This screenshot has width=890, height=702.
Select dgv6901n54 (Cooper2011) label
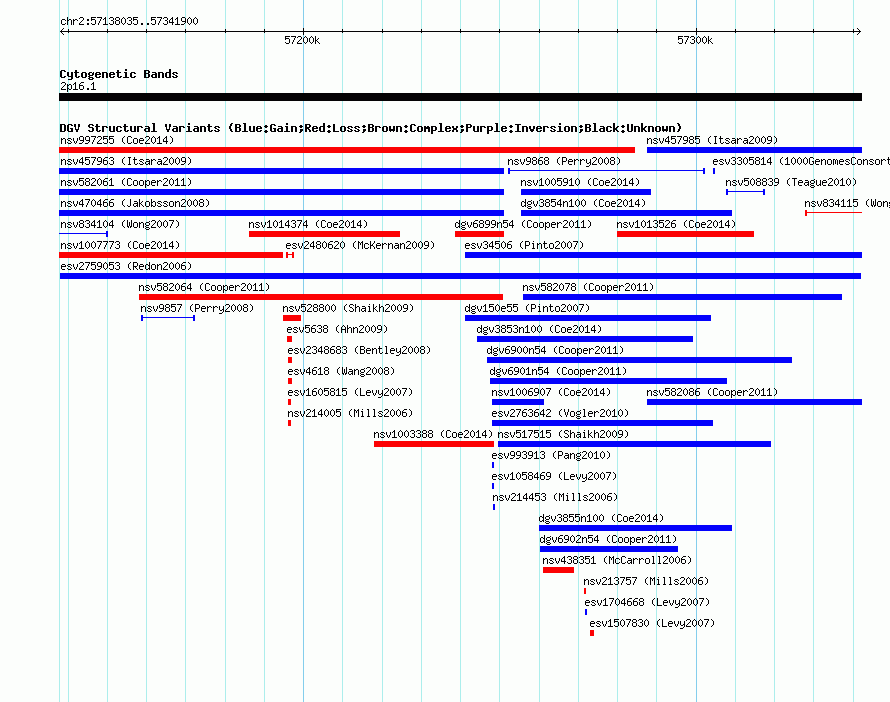click(x=558, y=371)
